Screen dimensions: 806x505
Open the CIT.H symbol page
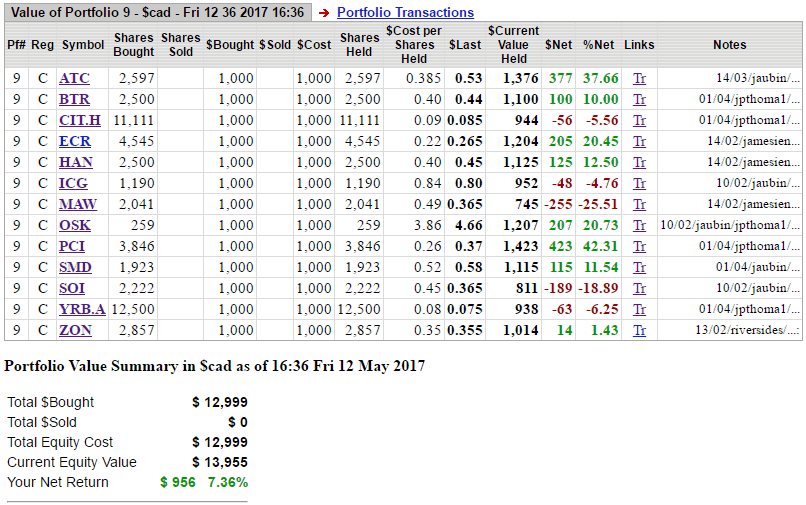80,120
